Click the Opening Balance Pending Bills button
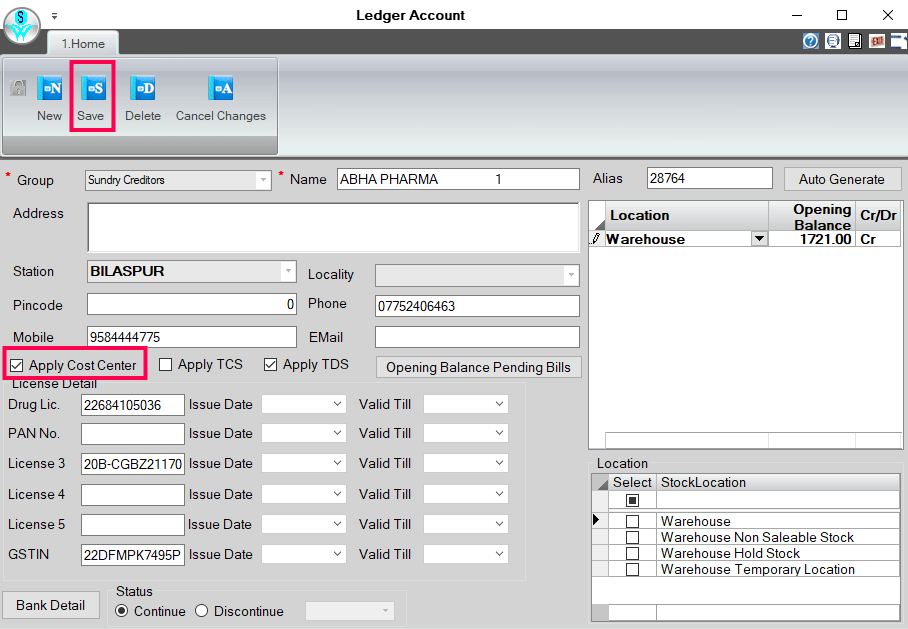This screenshot has width=908, height=629. pos(478,367)
